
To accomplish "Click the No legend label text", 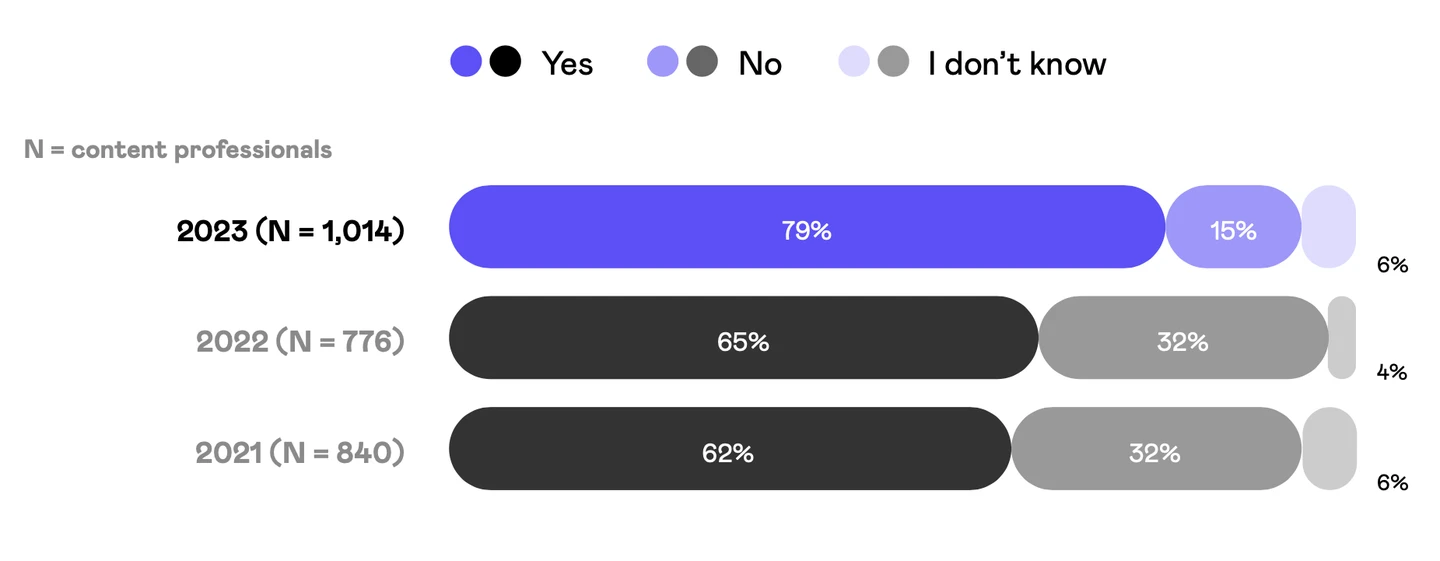I will 760,64.
